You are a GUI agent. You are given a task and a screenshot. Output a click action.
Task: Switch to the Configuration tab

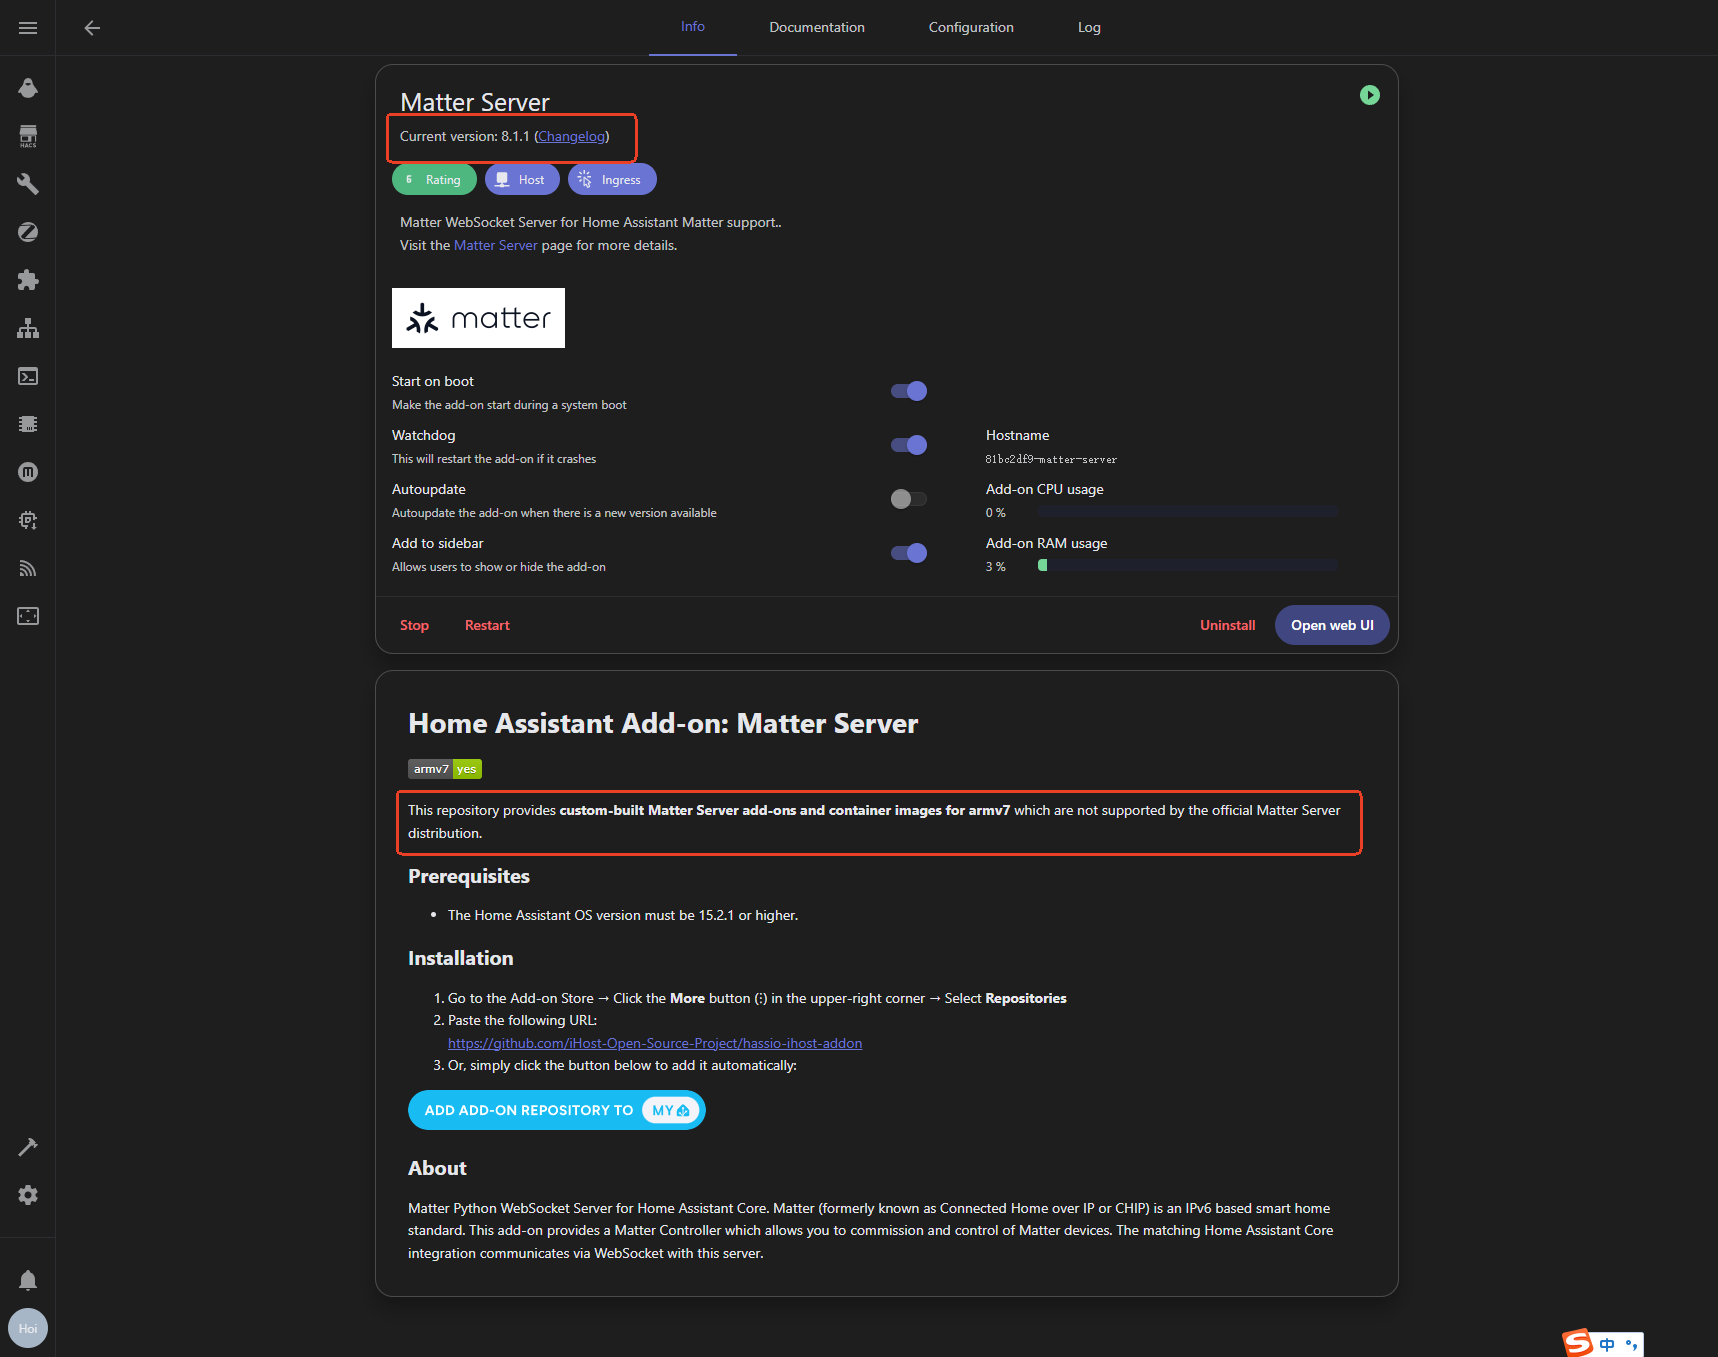(x=971, y=27)
